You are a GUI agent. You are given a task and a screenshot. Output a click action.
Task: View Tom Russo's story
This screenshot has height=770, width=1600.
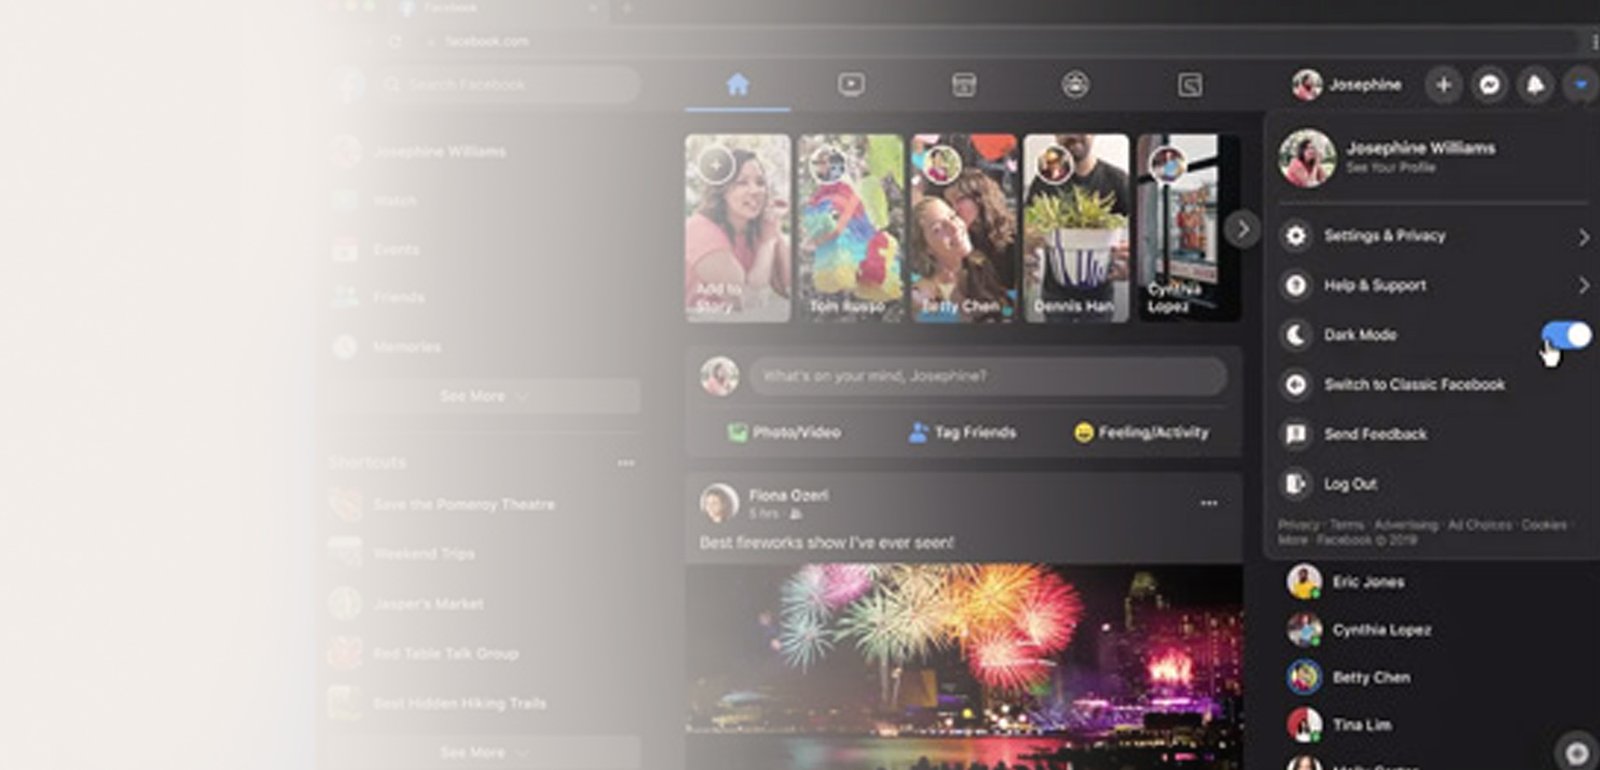(x=851, y=228)
